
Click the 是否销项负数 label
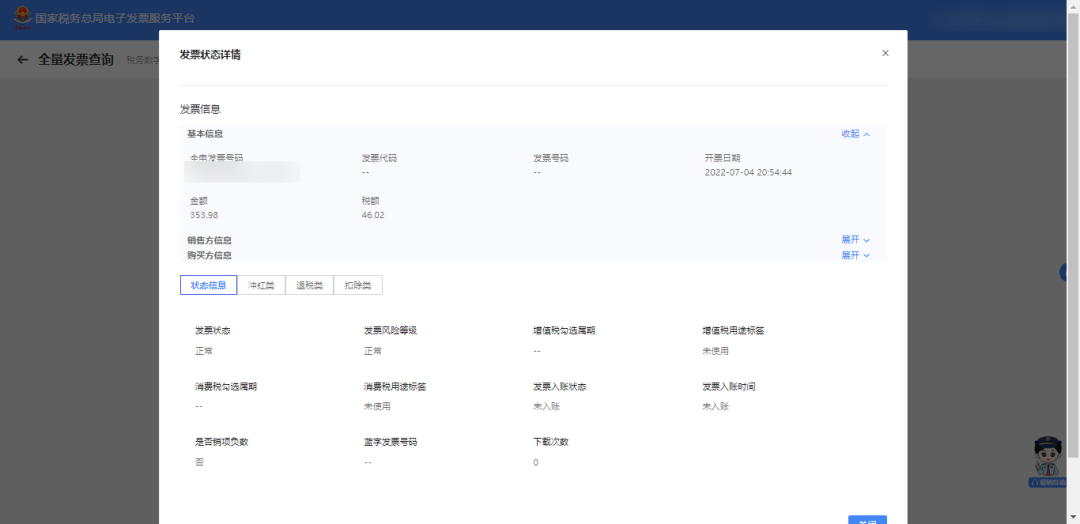222,442
